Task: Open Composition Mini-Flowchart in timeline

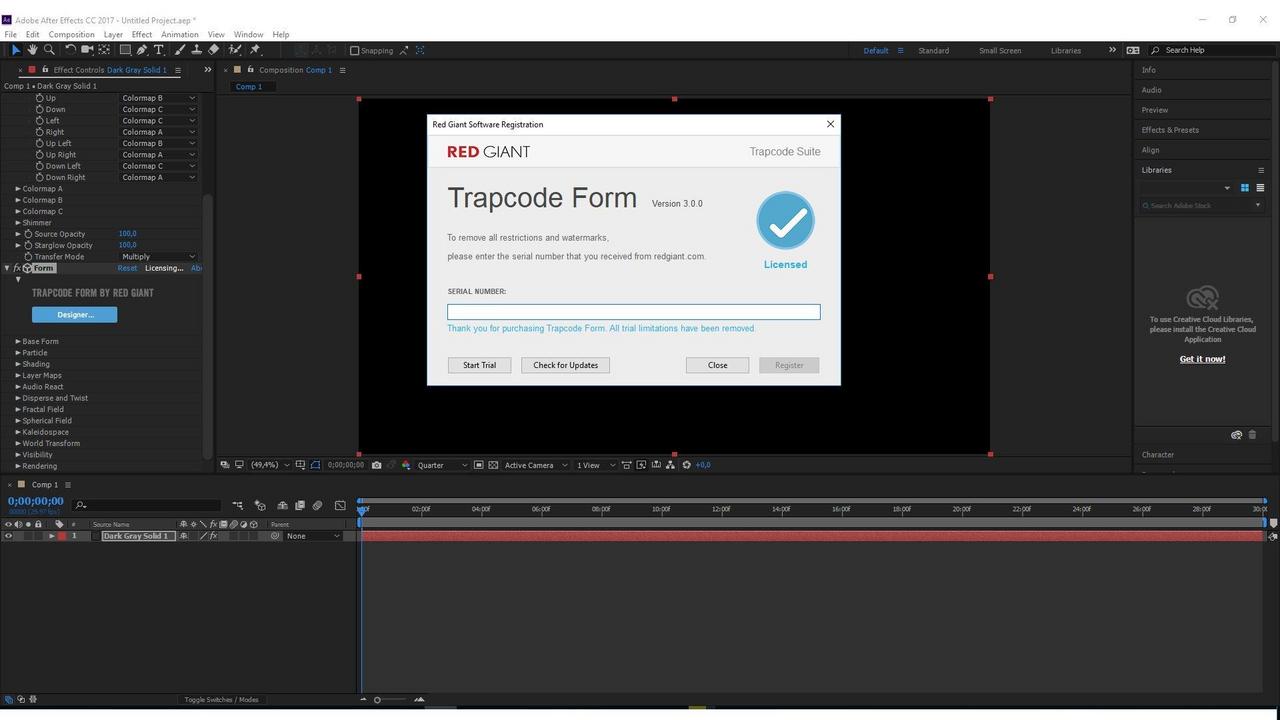Action: (x=237, y=505)
